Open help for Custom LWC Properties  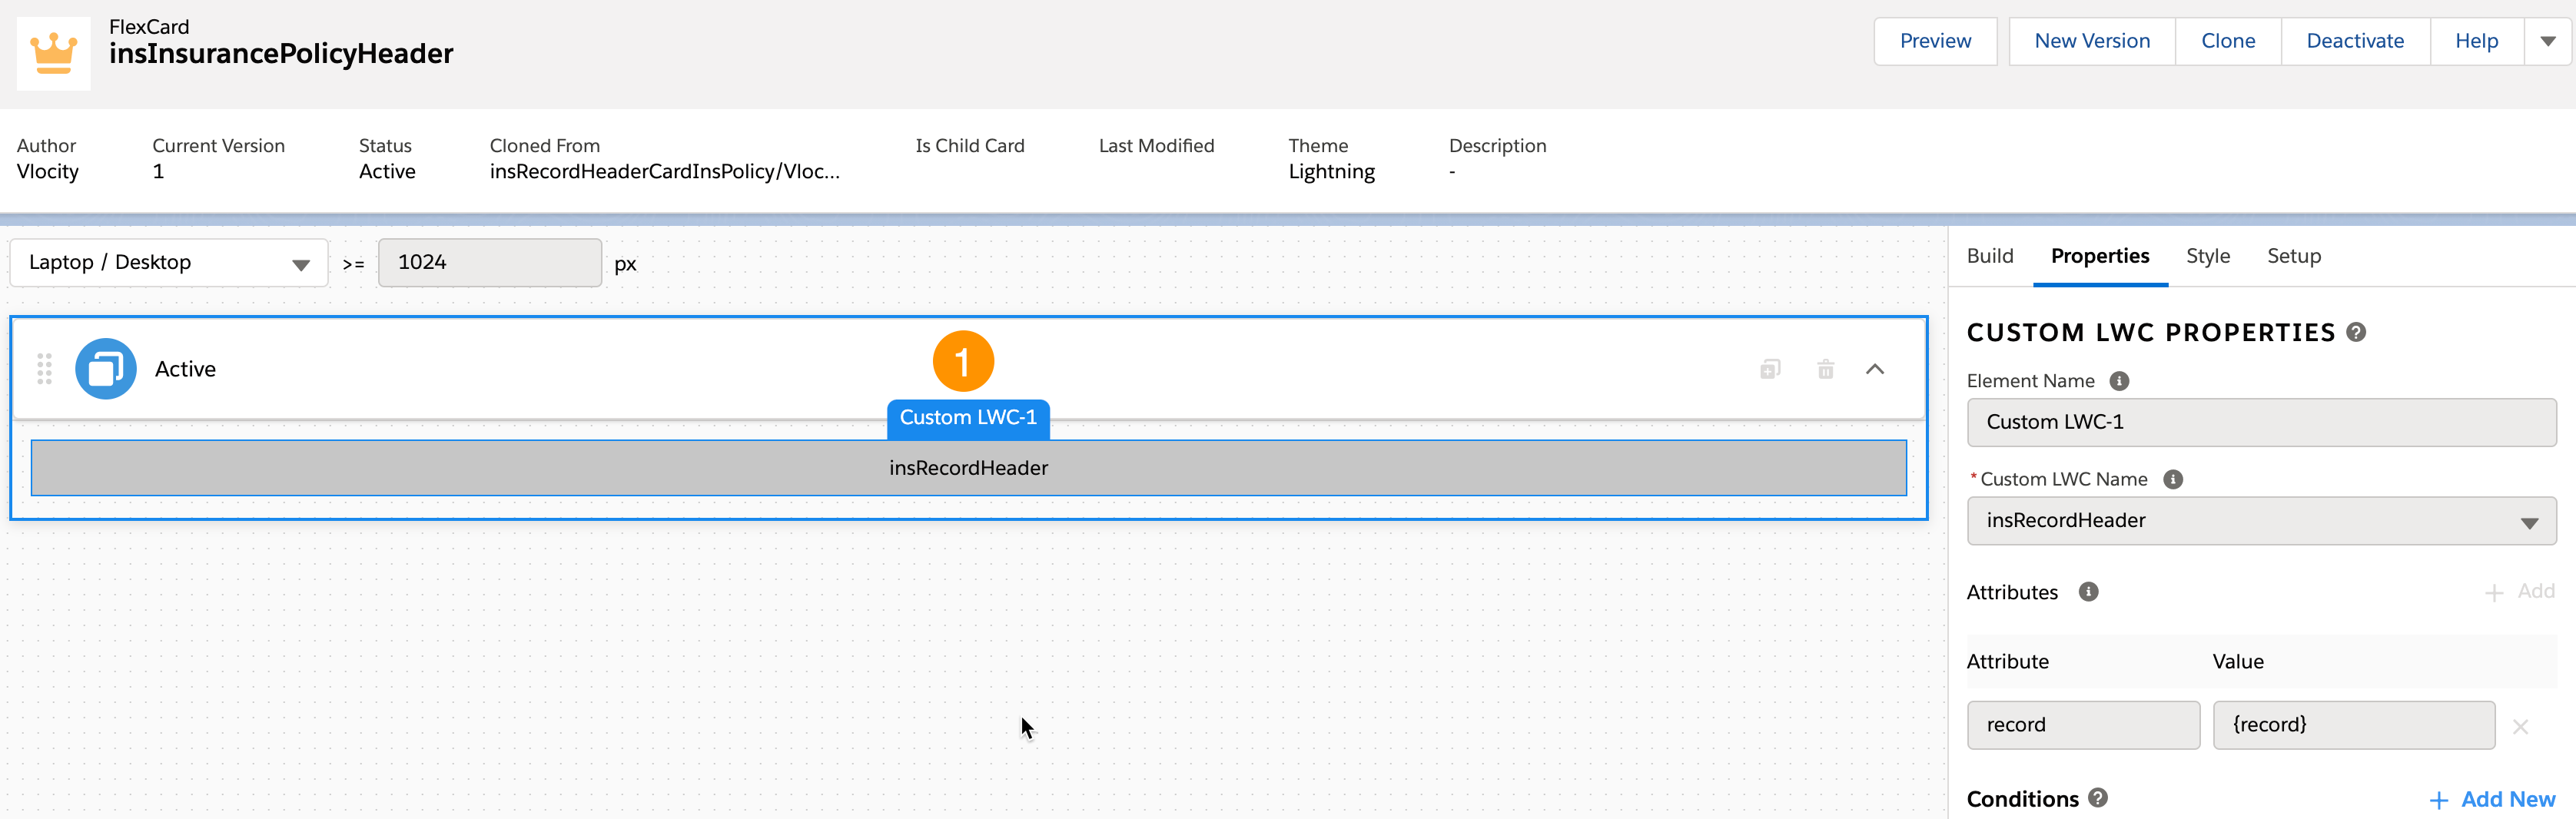(x=2356, y=332)
